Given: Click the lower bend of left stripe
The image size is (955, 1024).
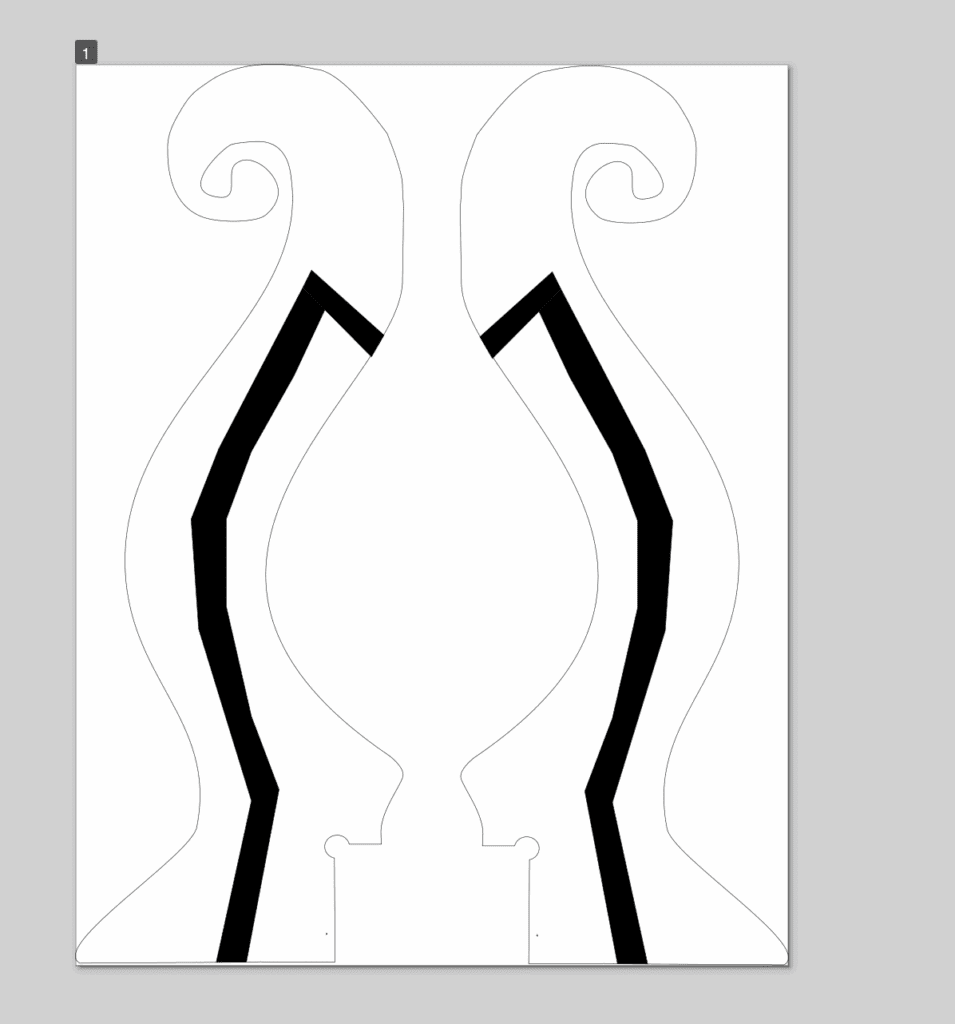Looking at the screenshot, I should coord(264,792).
